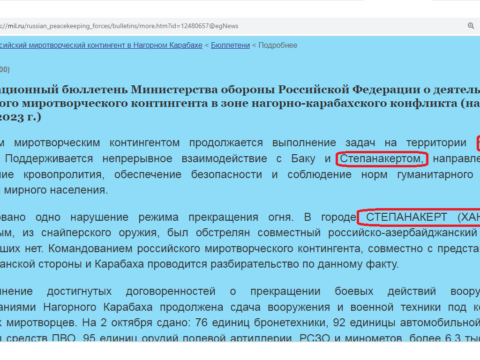
Task: Click the phrase разбирательство по данному факту
Action: tap(304, 264)
